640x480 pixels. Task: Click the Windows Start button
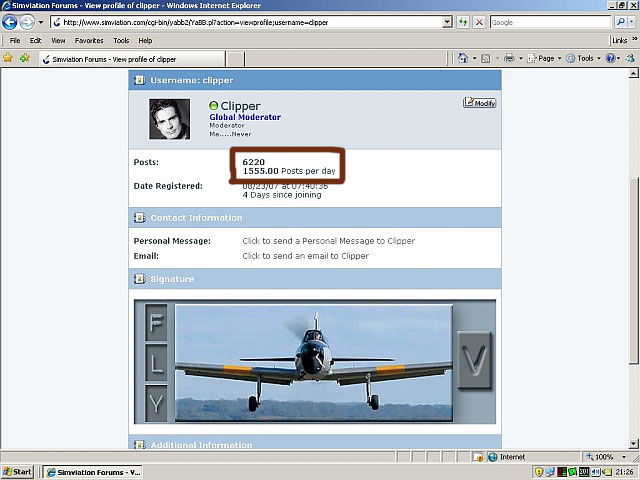pos(17,471)
